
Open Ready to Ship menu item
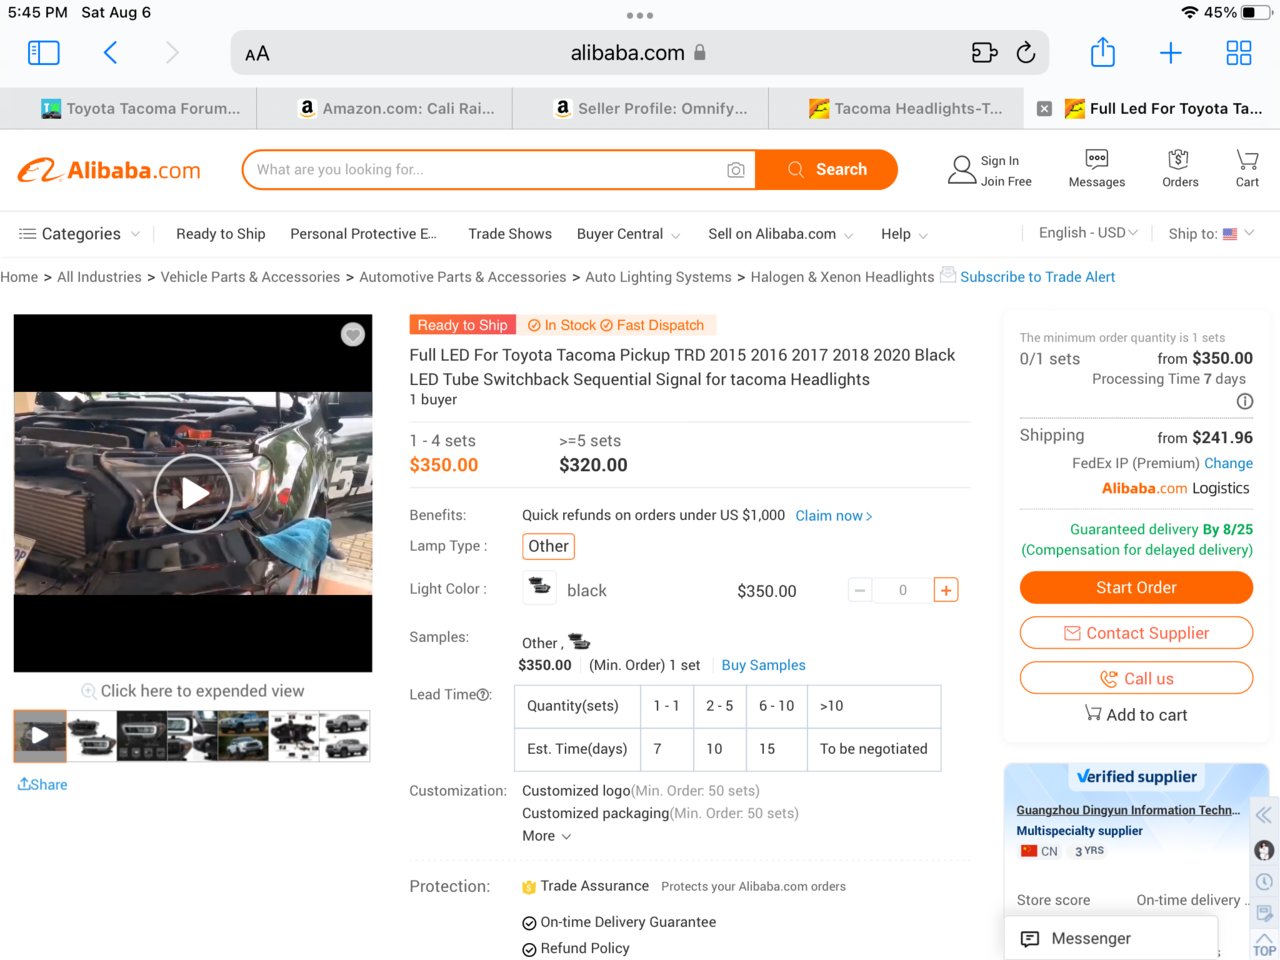click(221, 234)
